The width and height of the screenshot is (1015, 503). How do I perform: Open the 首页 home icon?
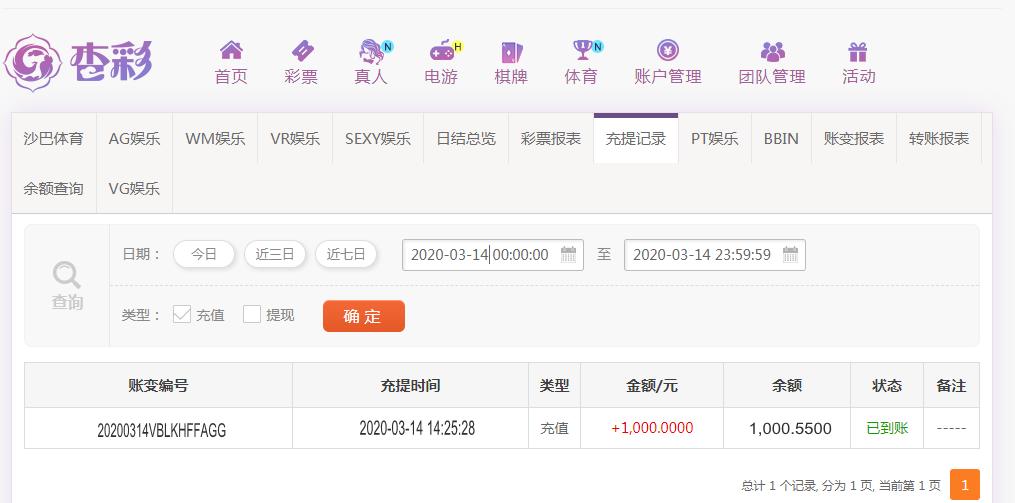231,50
